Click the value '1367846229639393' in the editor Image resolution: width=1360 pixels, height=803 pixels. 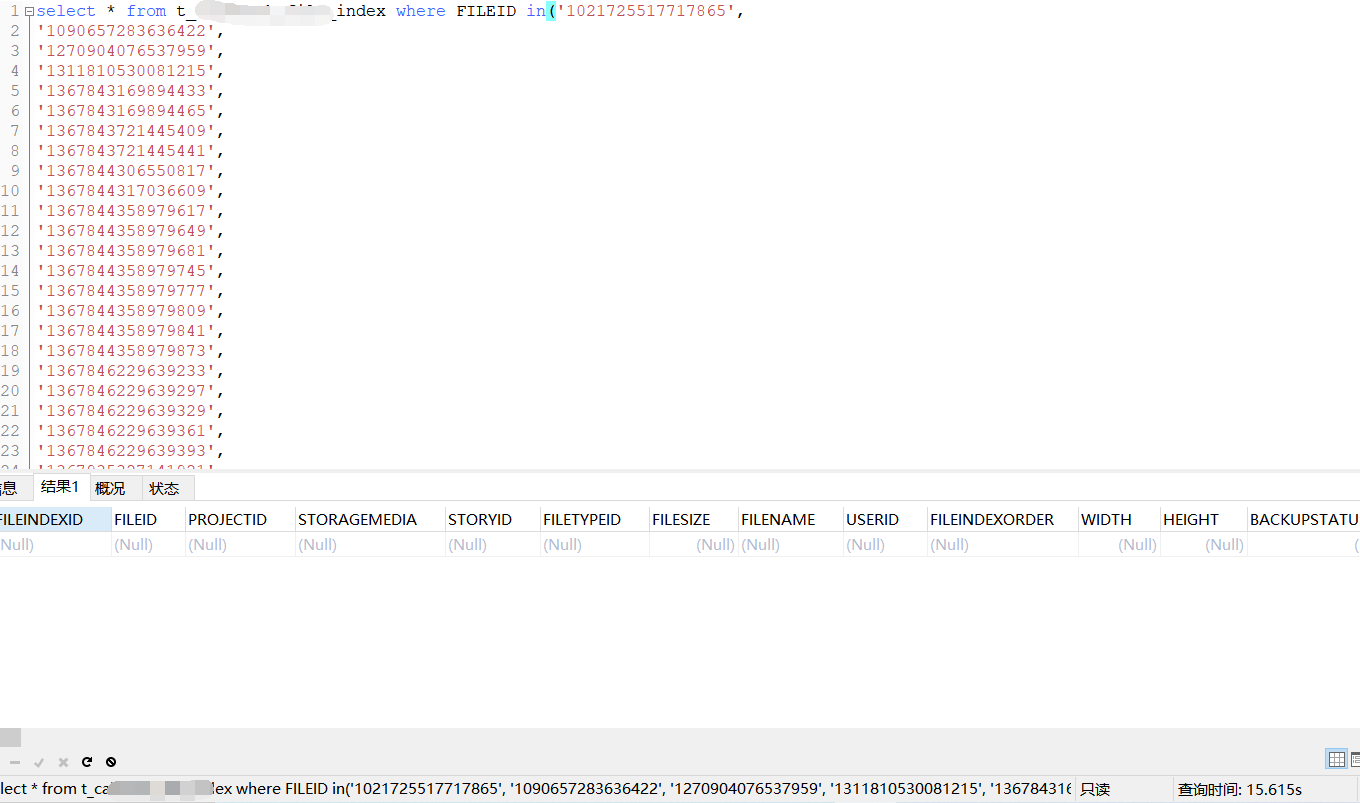point(126,451)
